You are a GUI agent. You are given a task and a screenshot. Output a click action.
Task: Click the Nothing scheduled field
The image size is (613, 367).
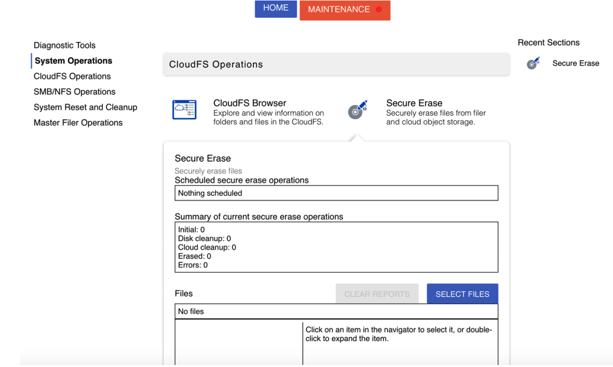336,193
